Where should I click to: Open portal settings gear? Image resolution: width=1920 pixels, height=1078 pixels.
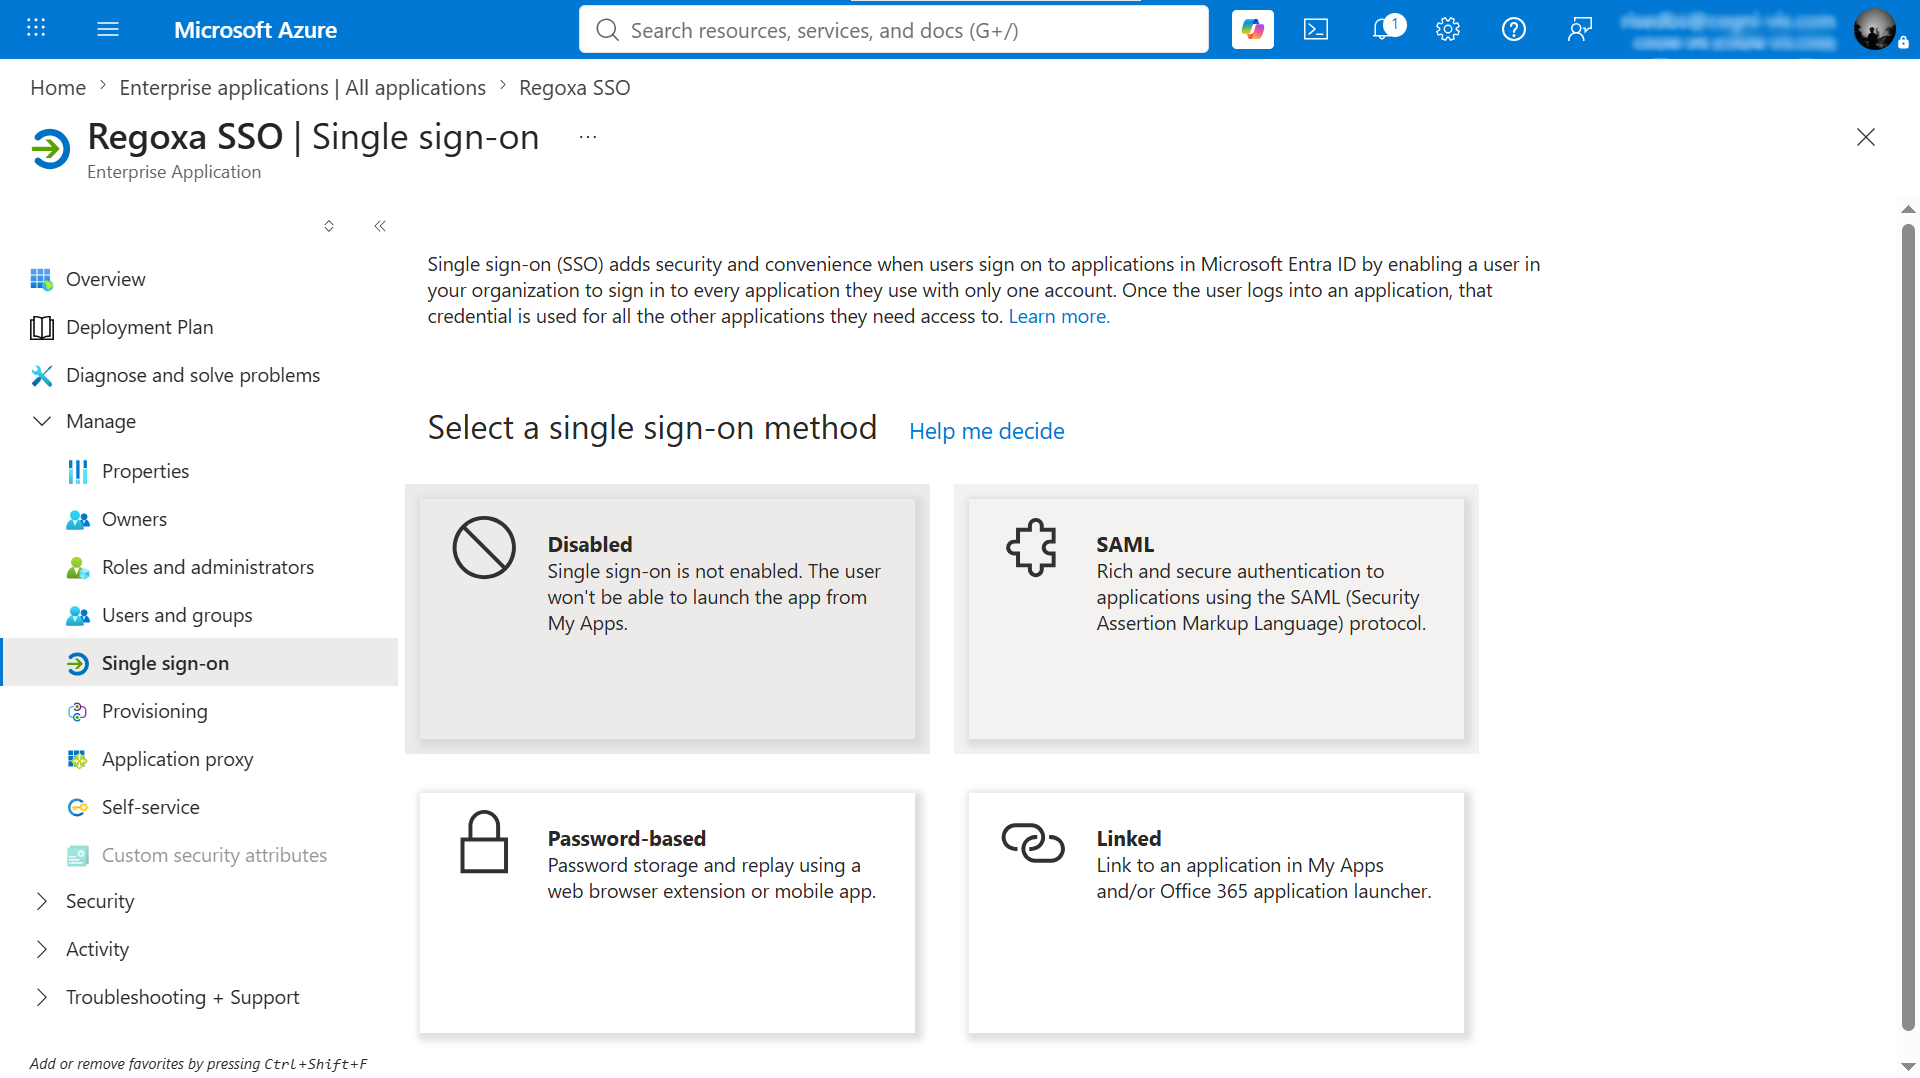click(1448, 29)
